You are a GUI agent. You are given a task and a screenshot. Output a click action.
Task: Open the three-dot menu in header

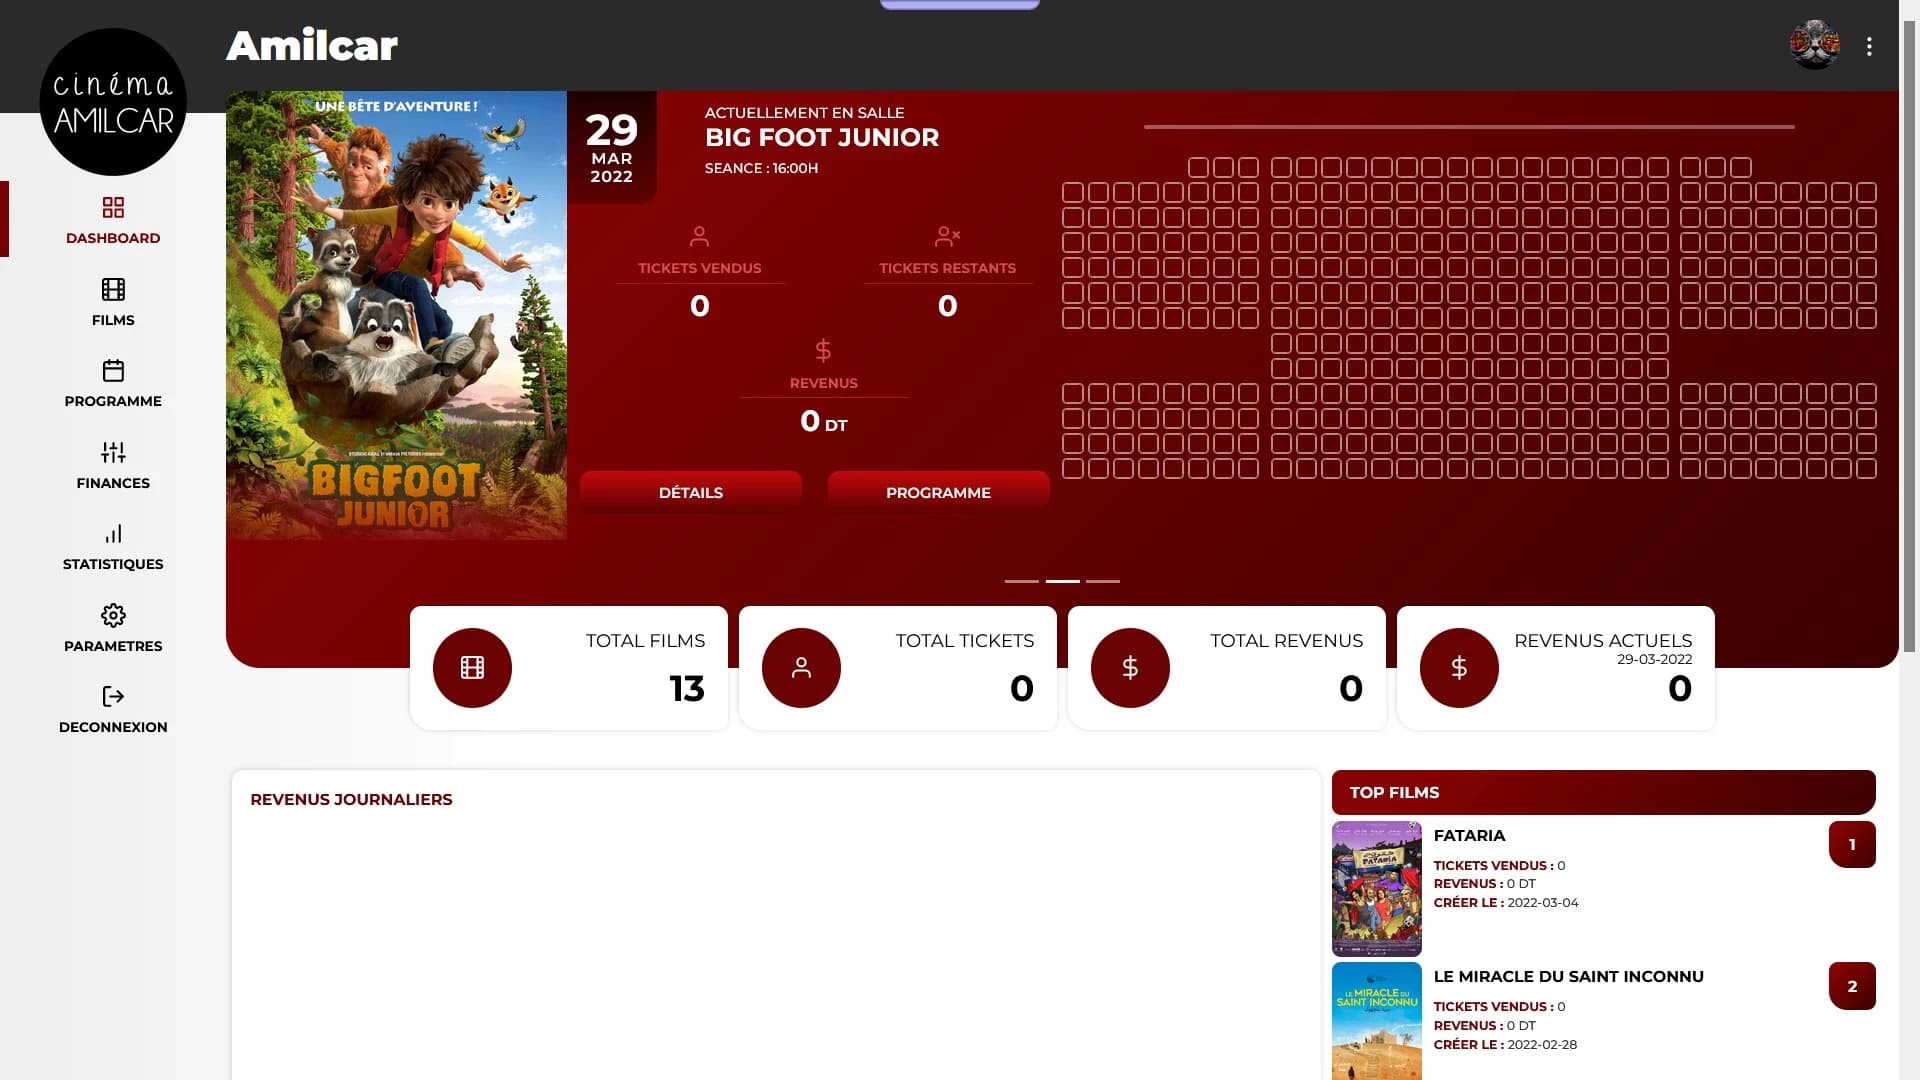1868,46
